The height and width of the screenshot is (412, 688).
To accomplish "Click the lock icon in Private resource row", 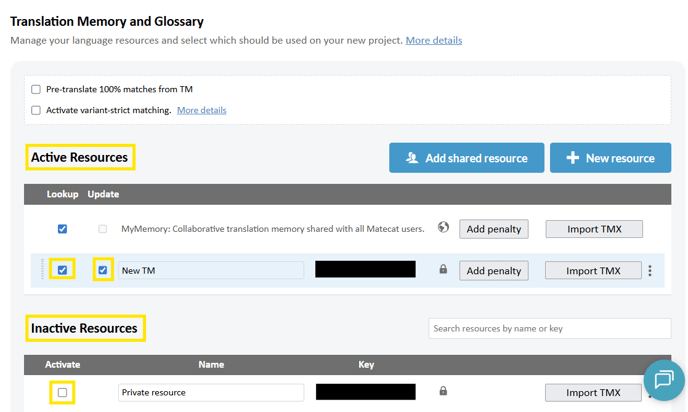I will [x=443, y=391].
